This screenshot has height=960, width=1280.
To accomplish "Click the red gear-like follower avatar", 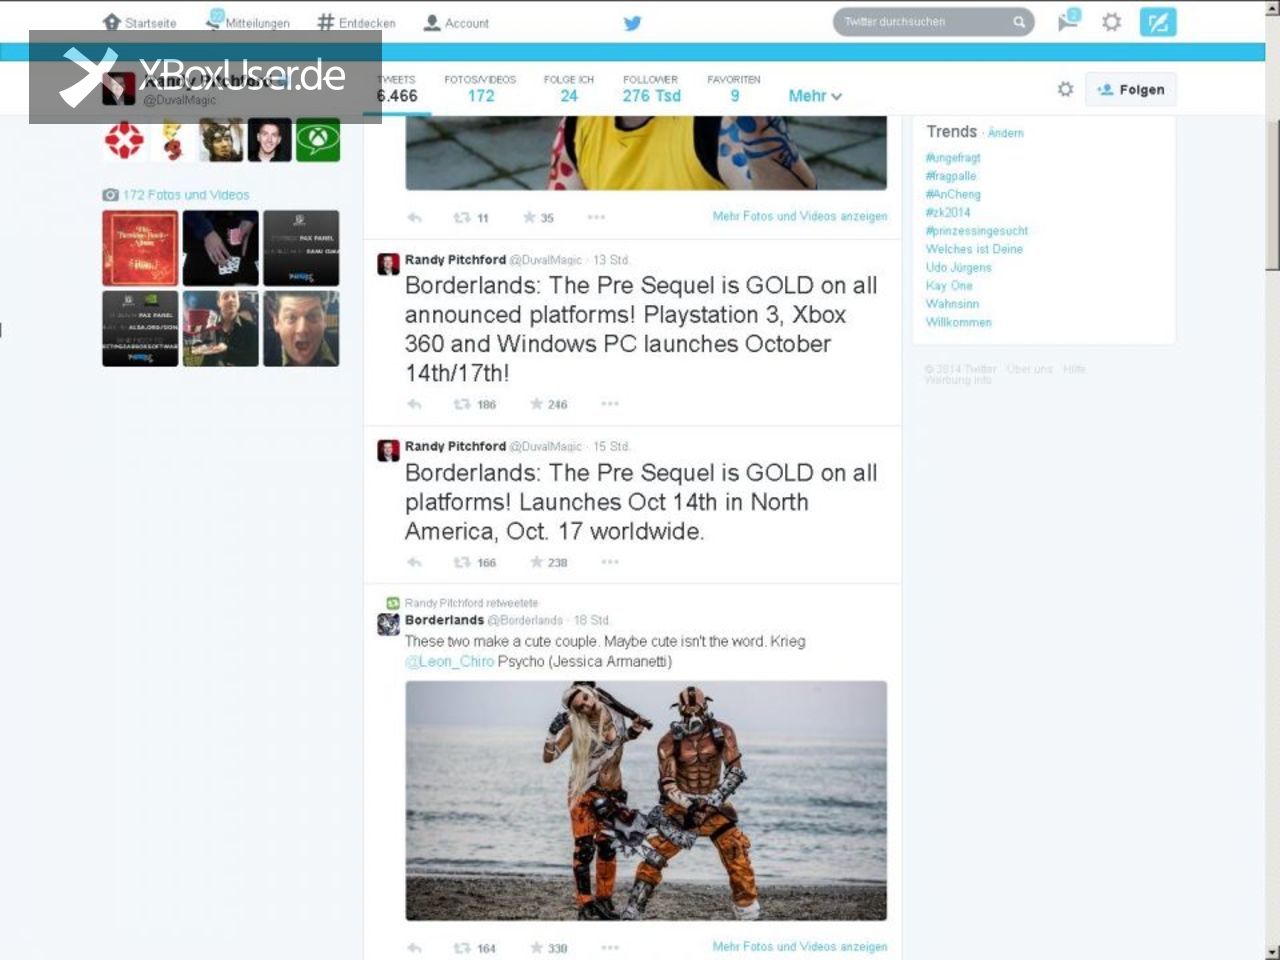I will [x=124, y=140].
